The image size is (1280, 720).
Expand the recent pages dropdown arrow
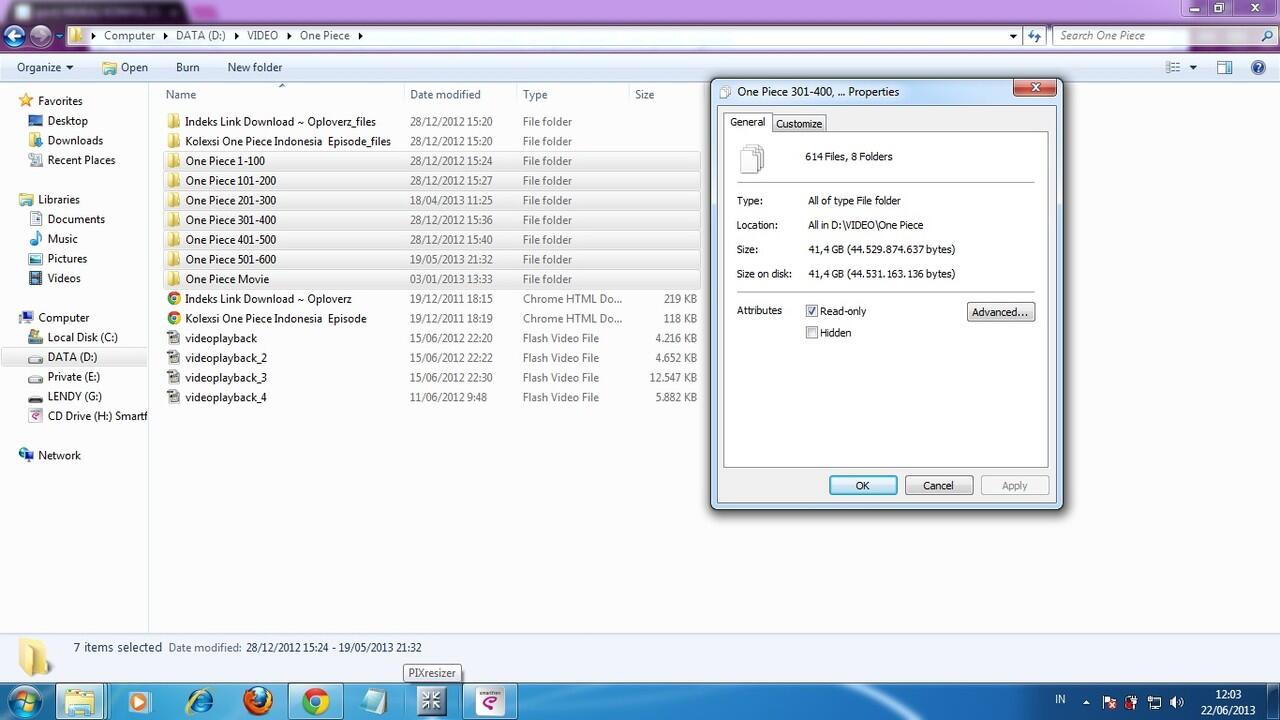tap(59, 36)
